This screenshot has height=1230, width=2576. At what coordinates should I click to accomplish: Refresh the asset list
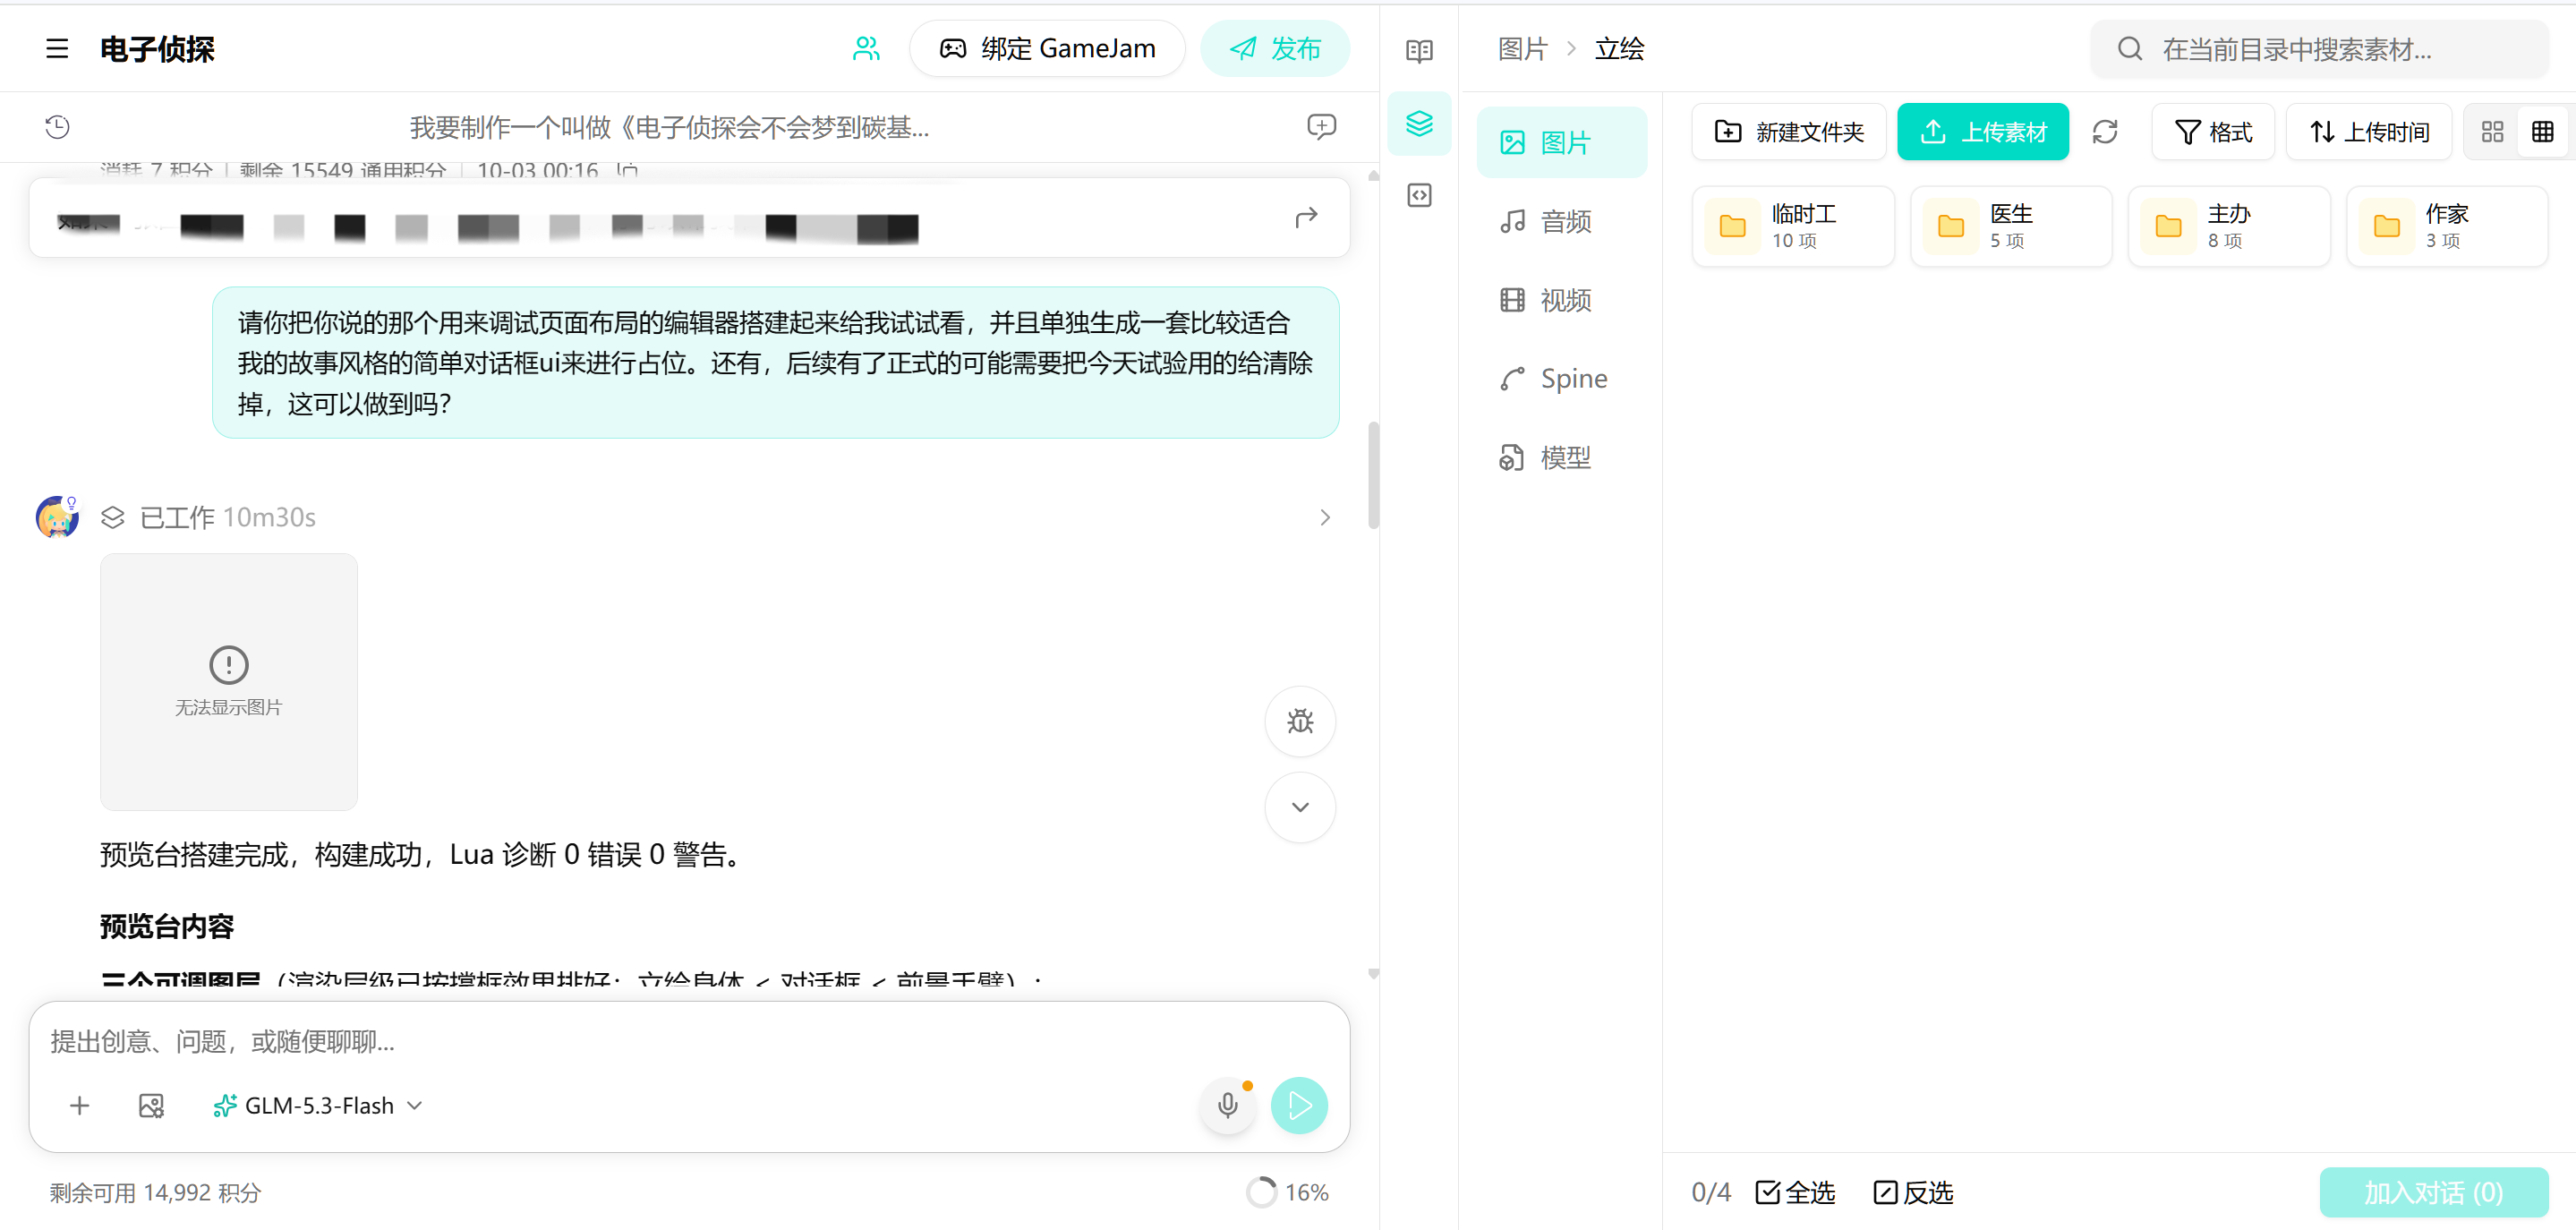click(x=2105, y=131)
